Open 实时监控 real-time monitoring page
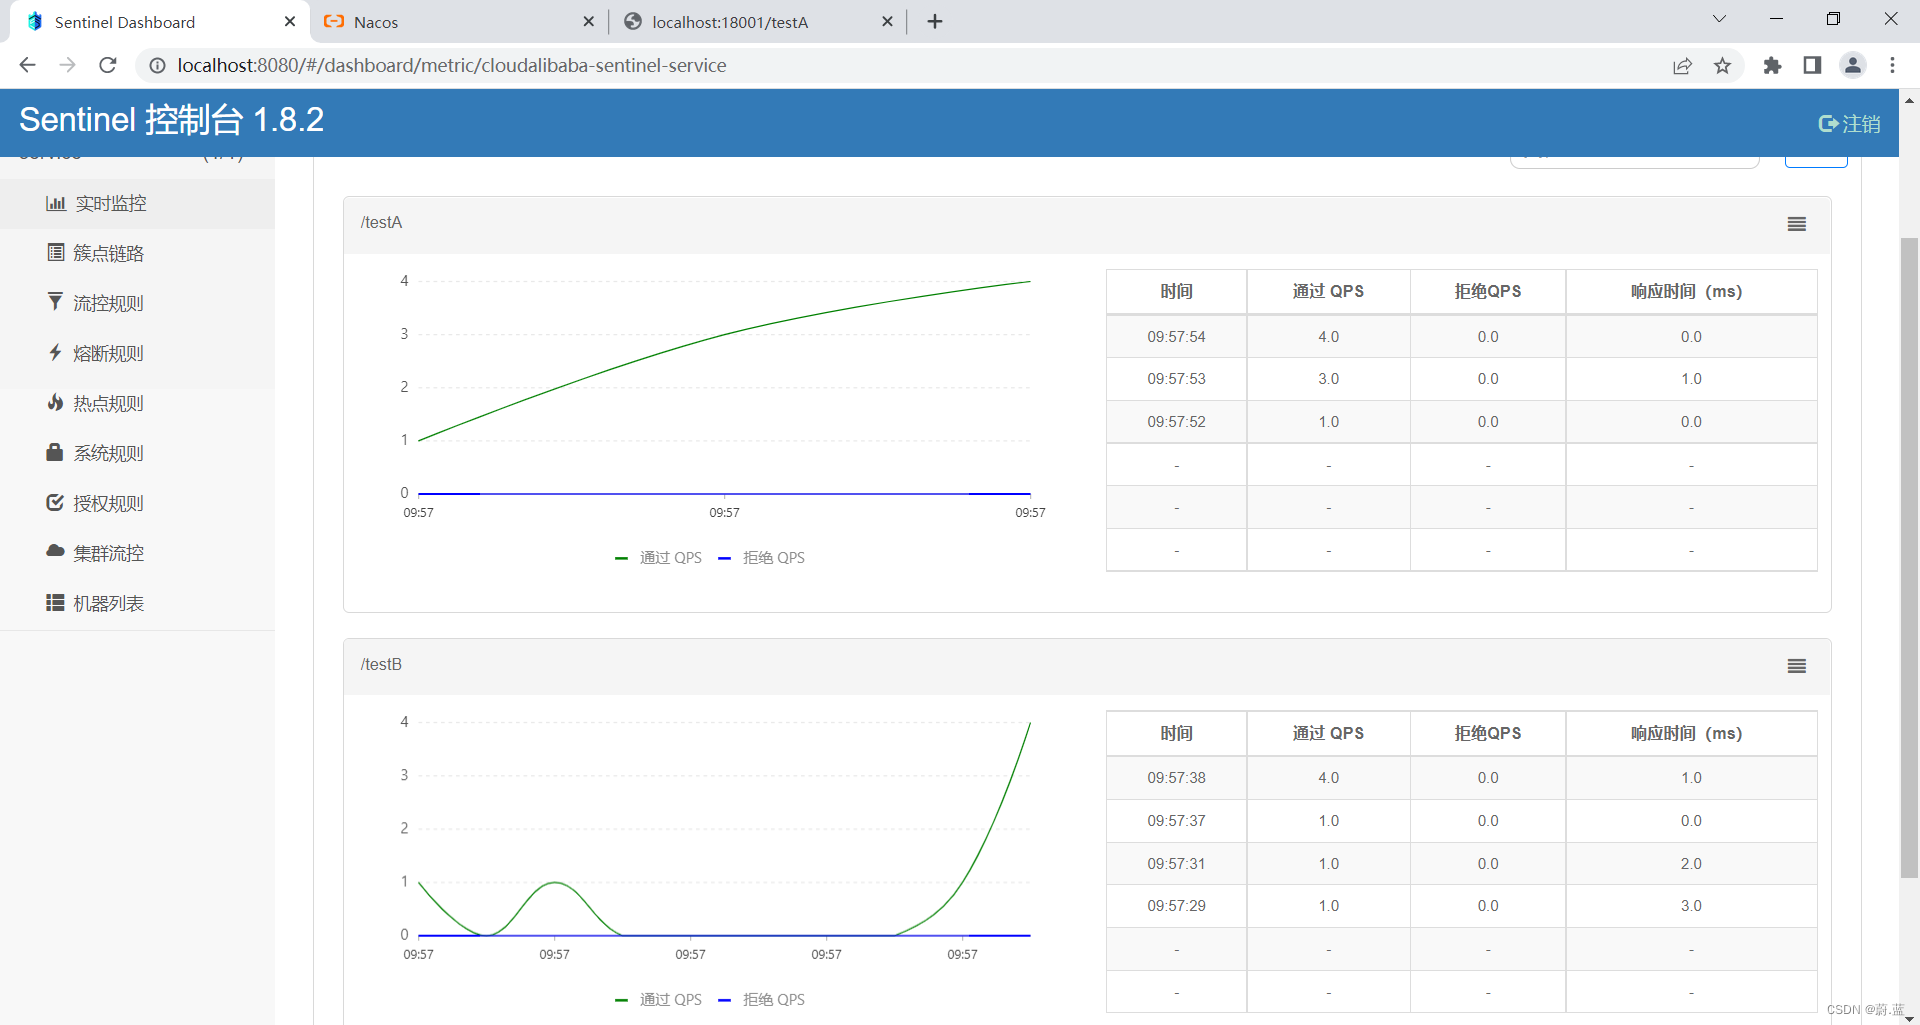This screenshot has height=1025, width=1920. tap(110, 204)
